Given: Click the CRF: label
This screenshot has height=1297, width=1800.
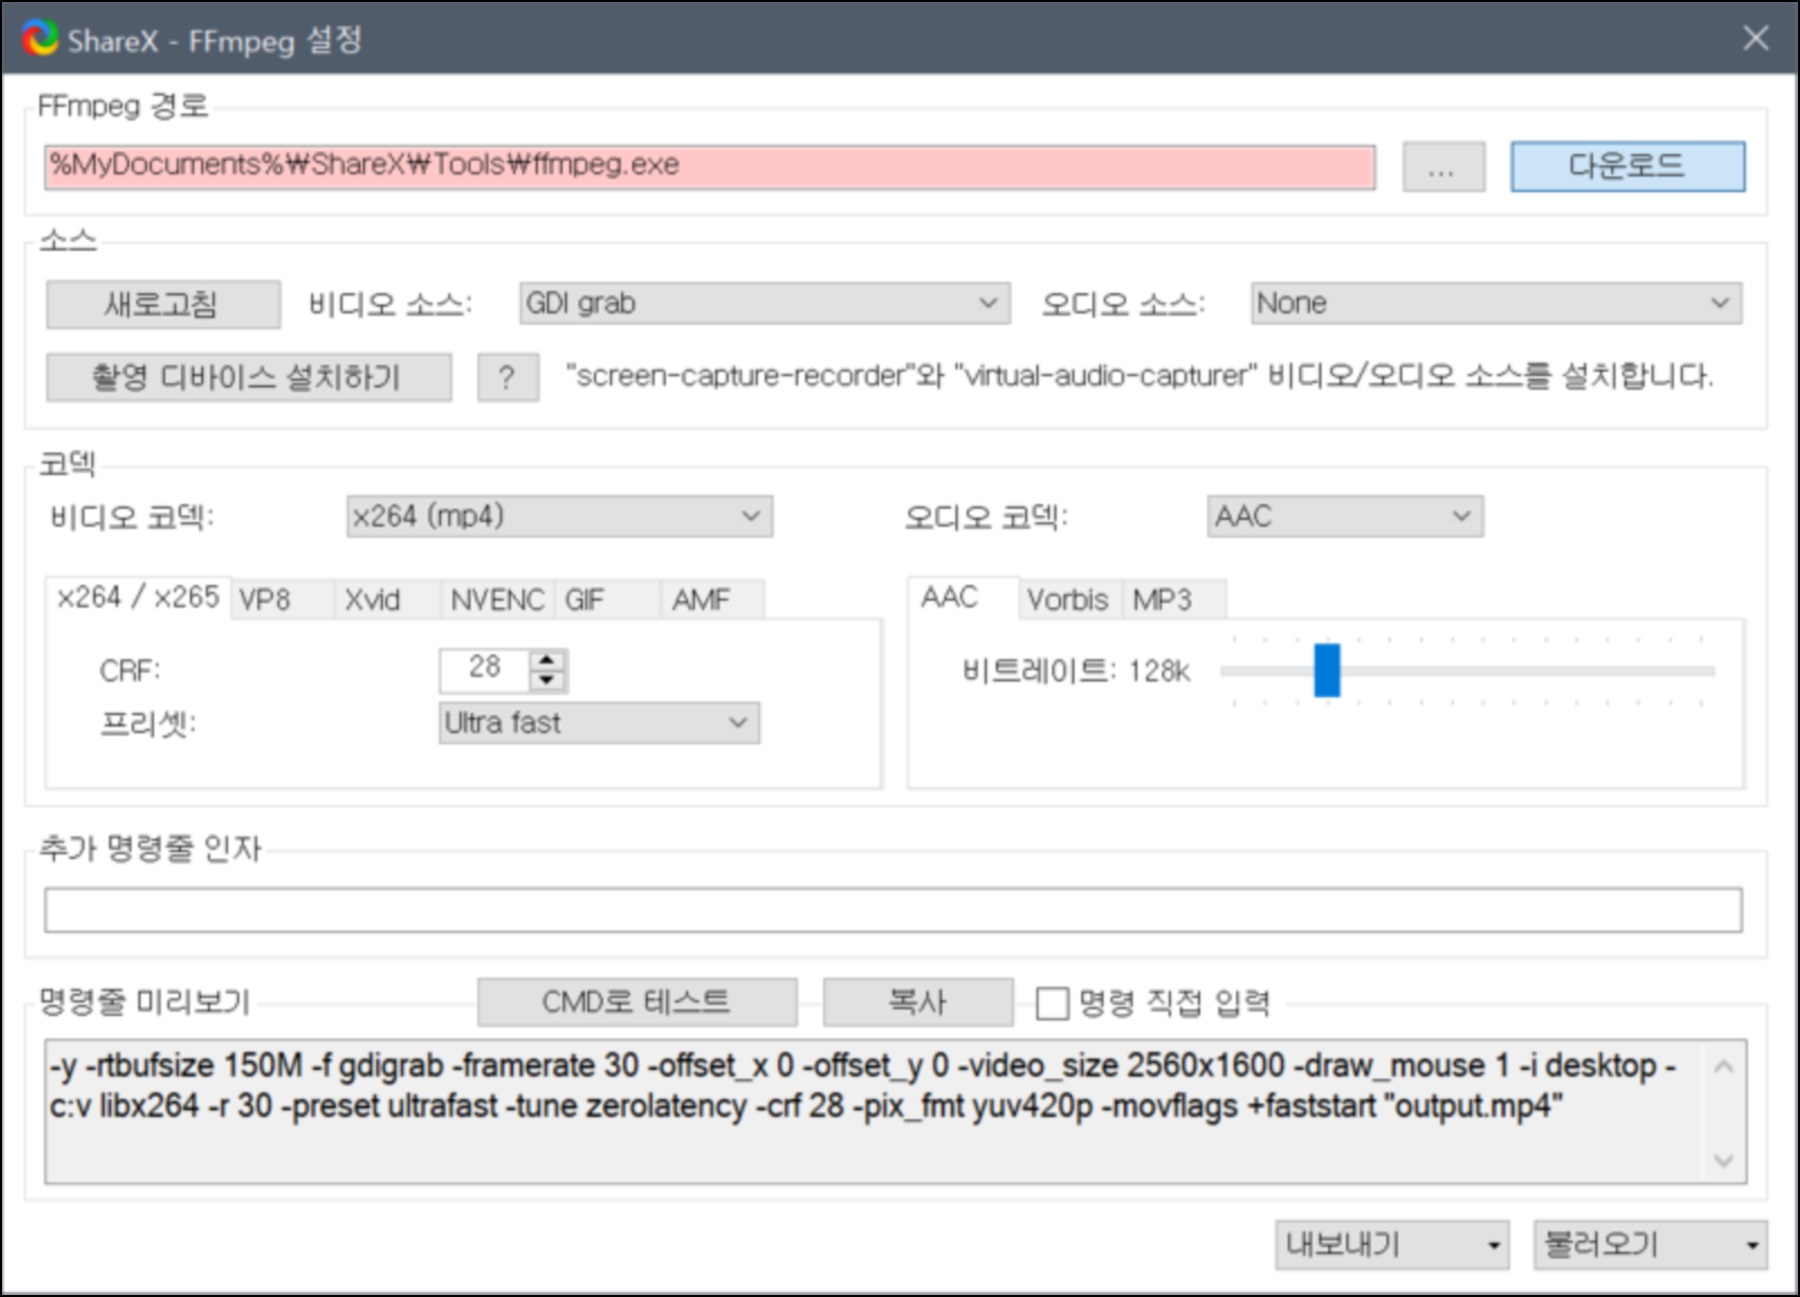Looking at the screenshot, I should (x=130, y=671).
